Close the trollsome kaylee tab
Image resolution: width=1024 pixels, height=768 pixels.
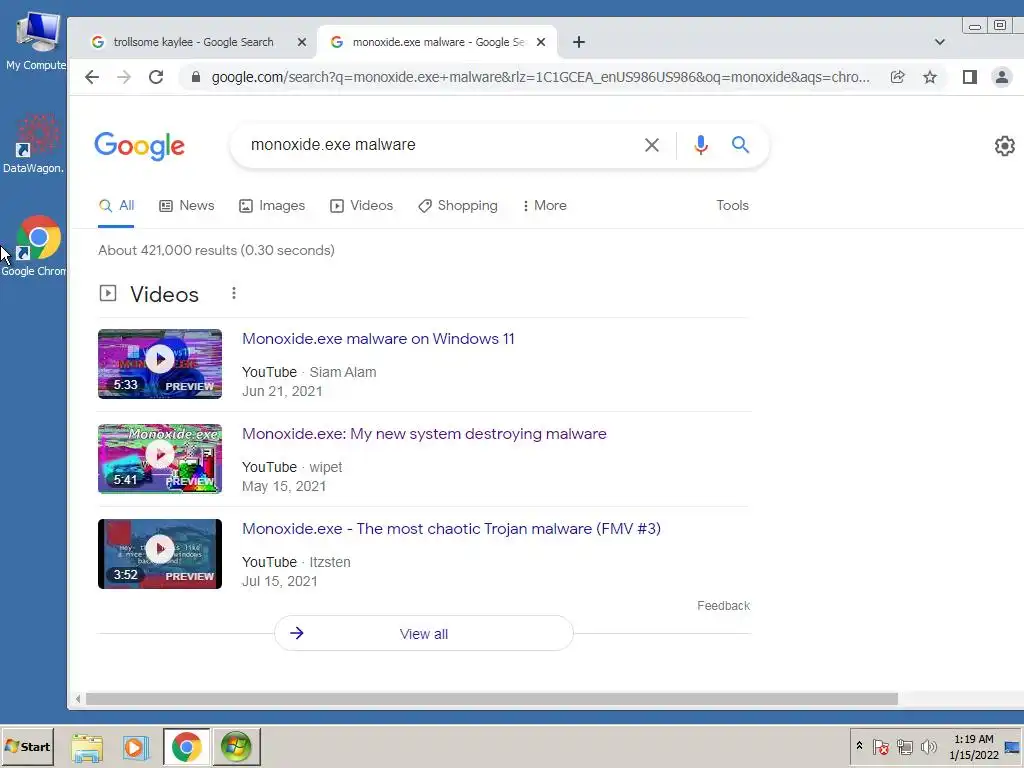coord(302,42)
